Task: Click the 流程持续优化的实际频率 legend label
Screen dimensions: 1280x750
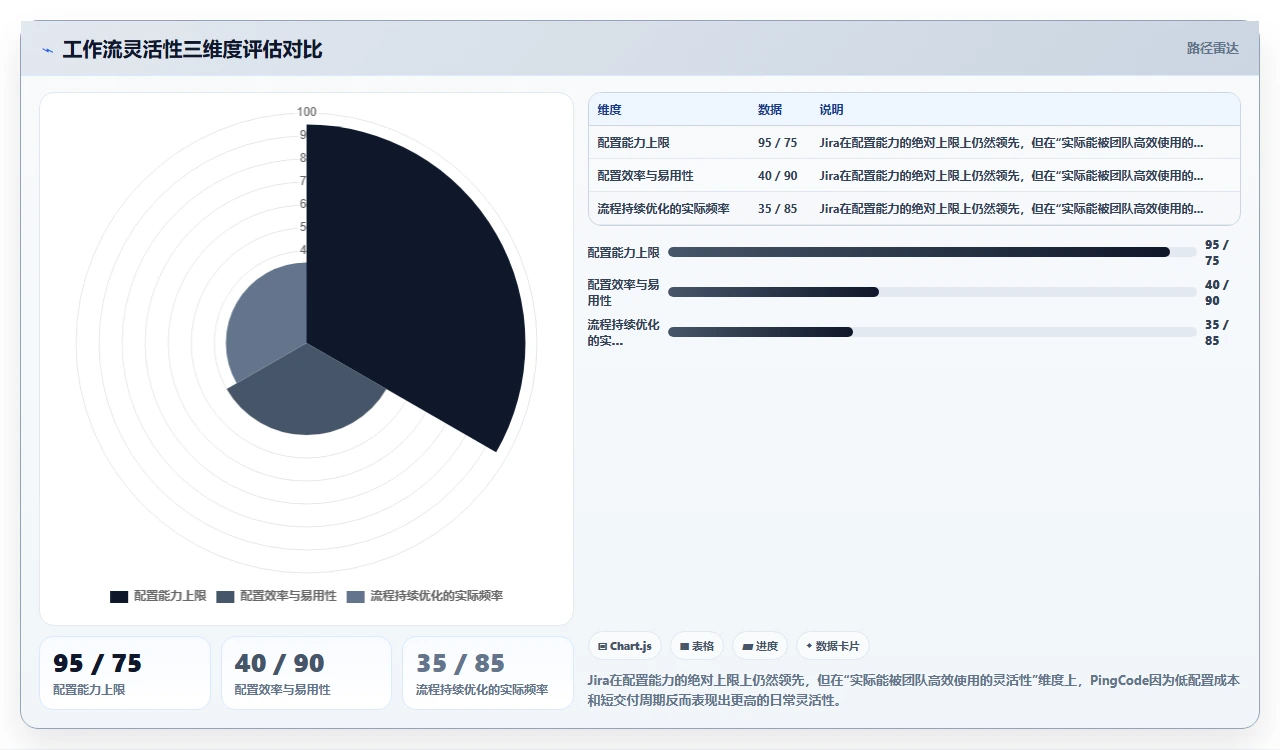Action: [x=436, y=596]
